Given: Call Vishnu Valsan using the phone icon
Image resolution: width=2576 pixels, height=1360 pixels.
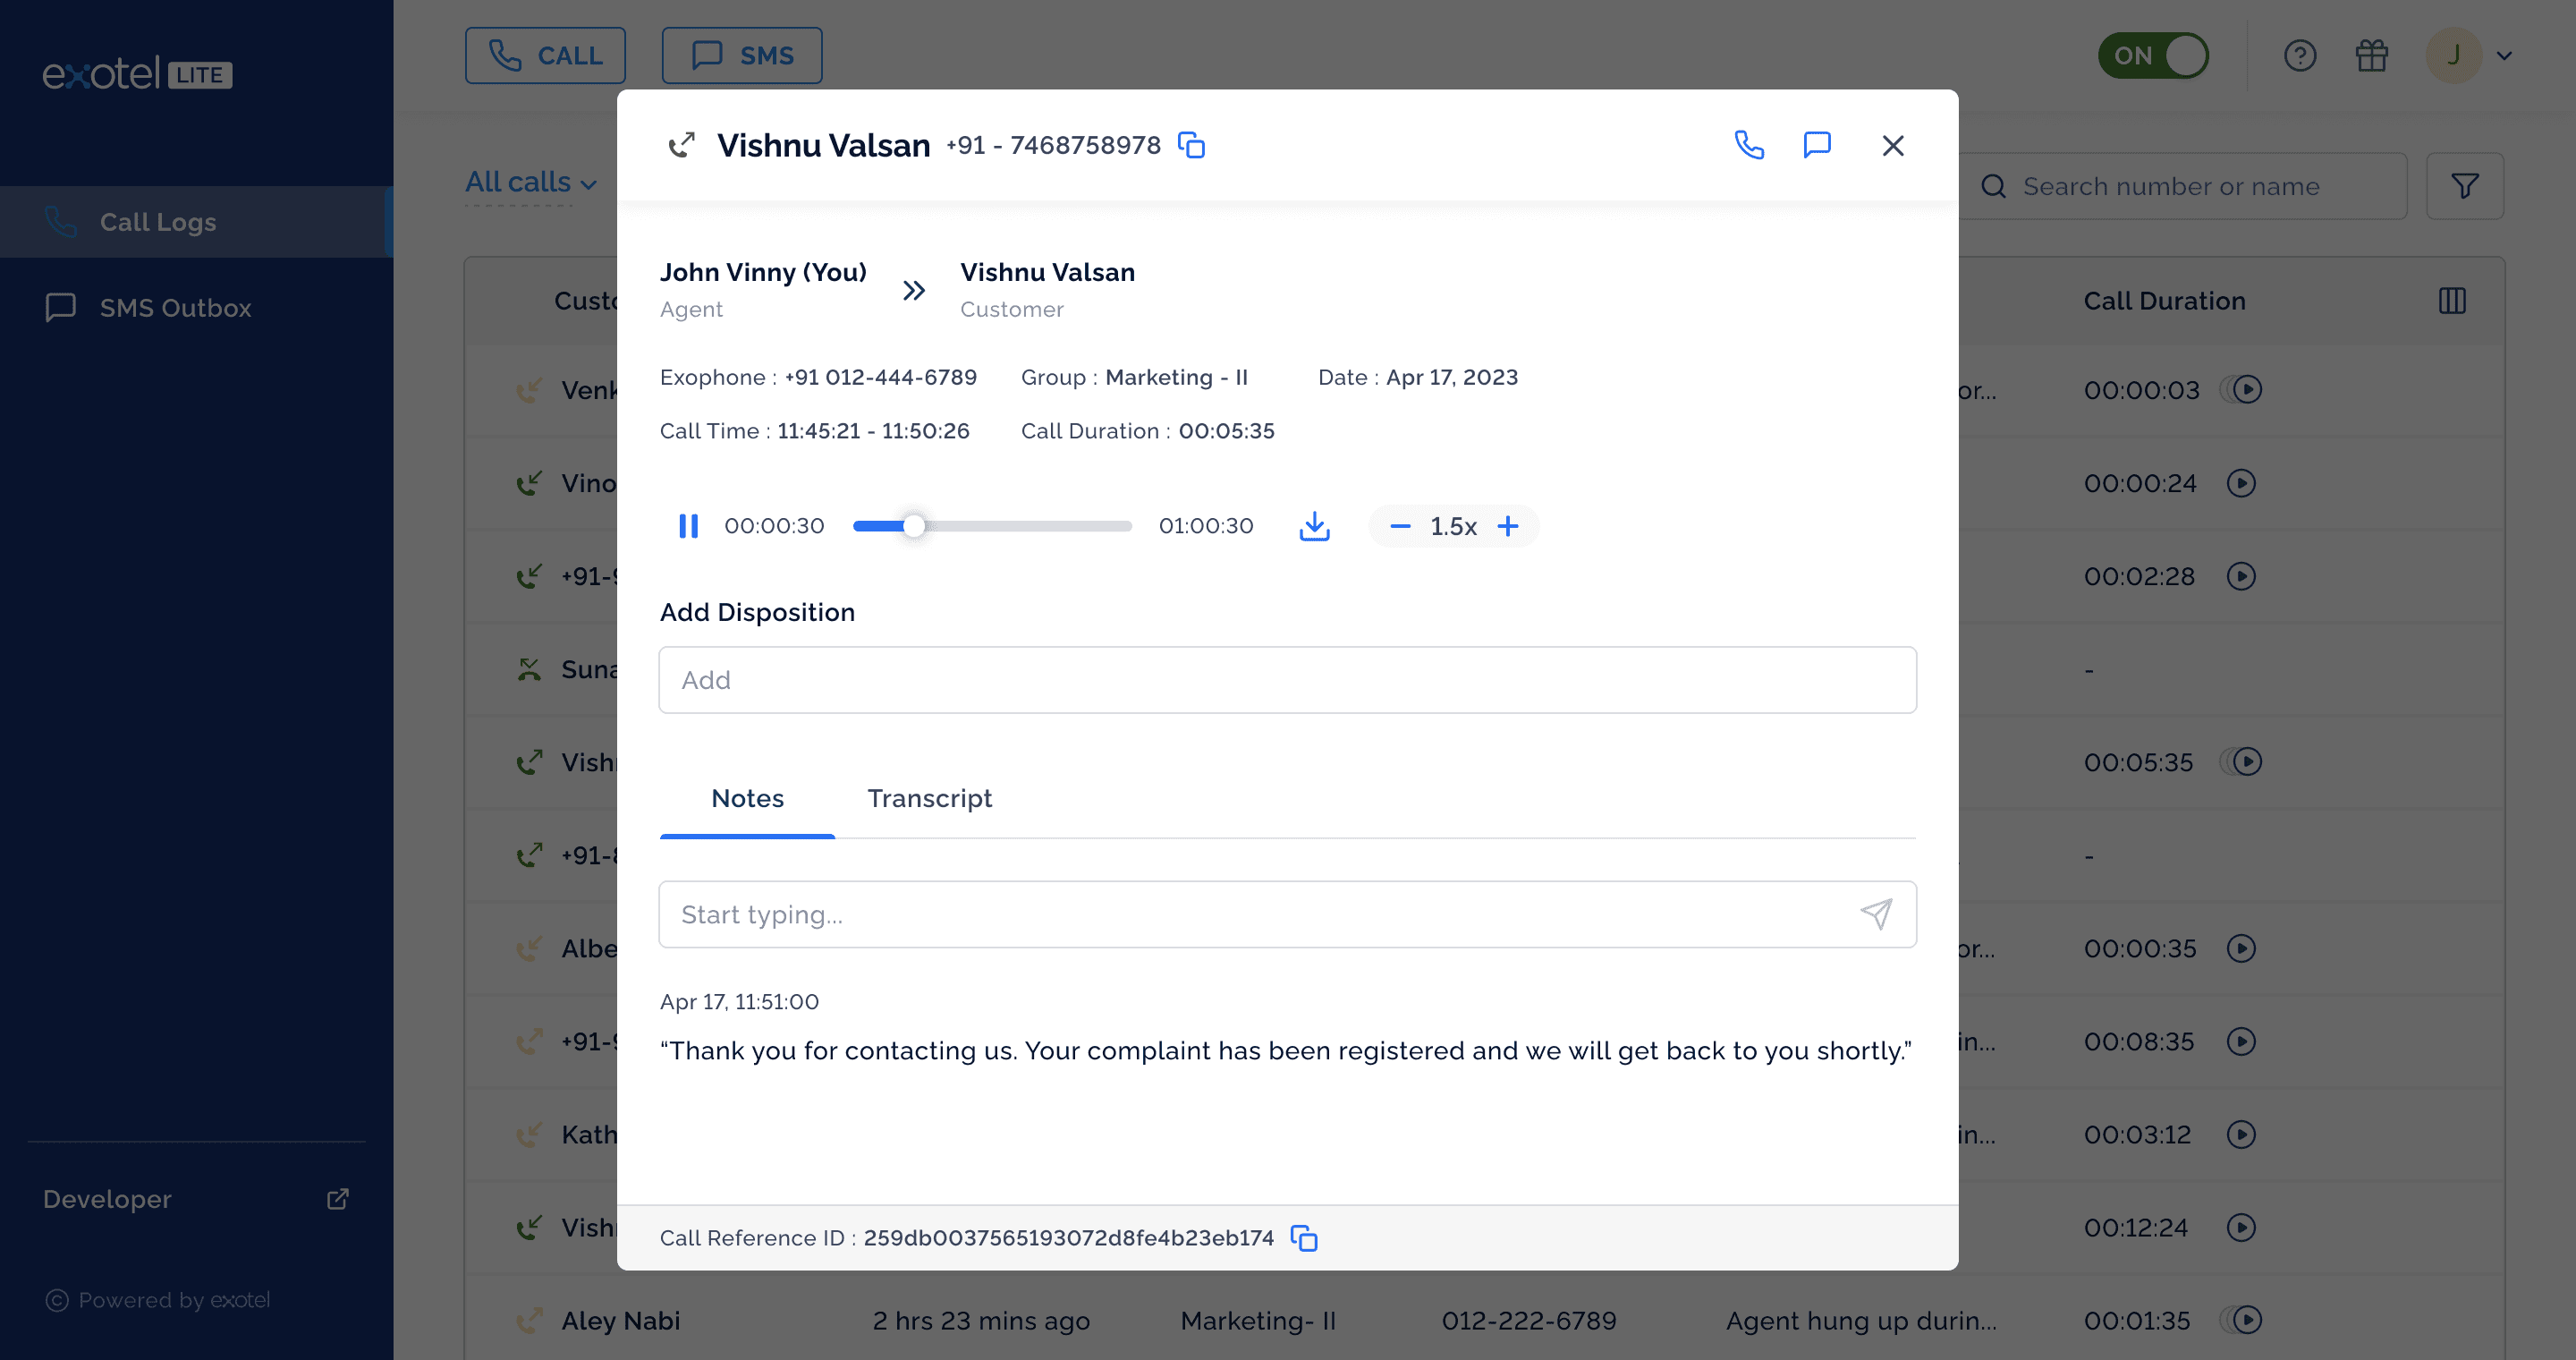Looking at the screenshot, I should pyautogui.click(x=1748, y=145).
